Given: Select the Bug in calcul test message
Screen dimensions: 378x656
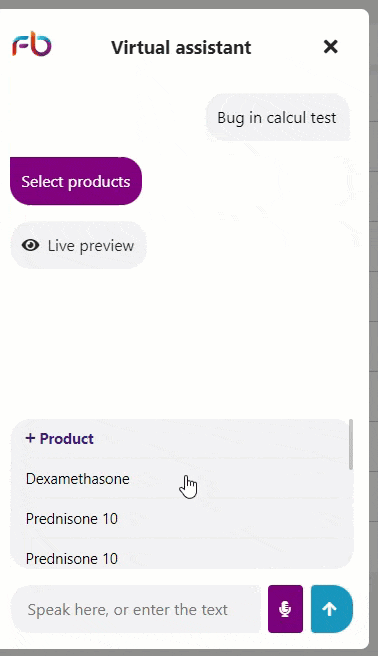Looking at the screenshot, I should point(277,118).
